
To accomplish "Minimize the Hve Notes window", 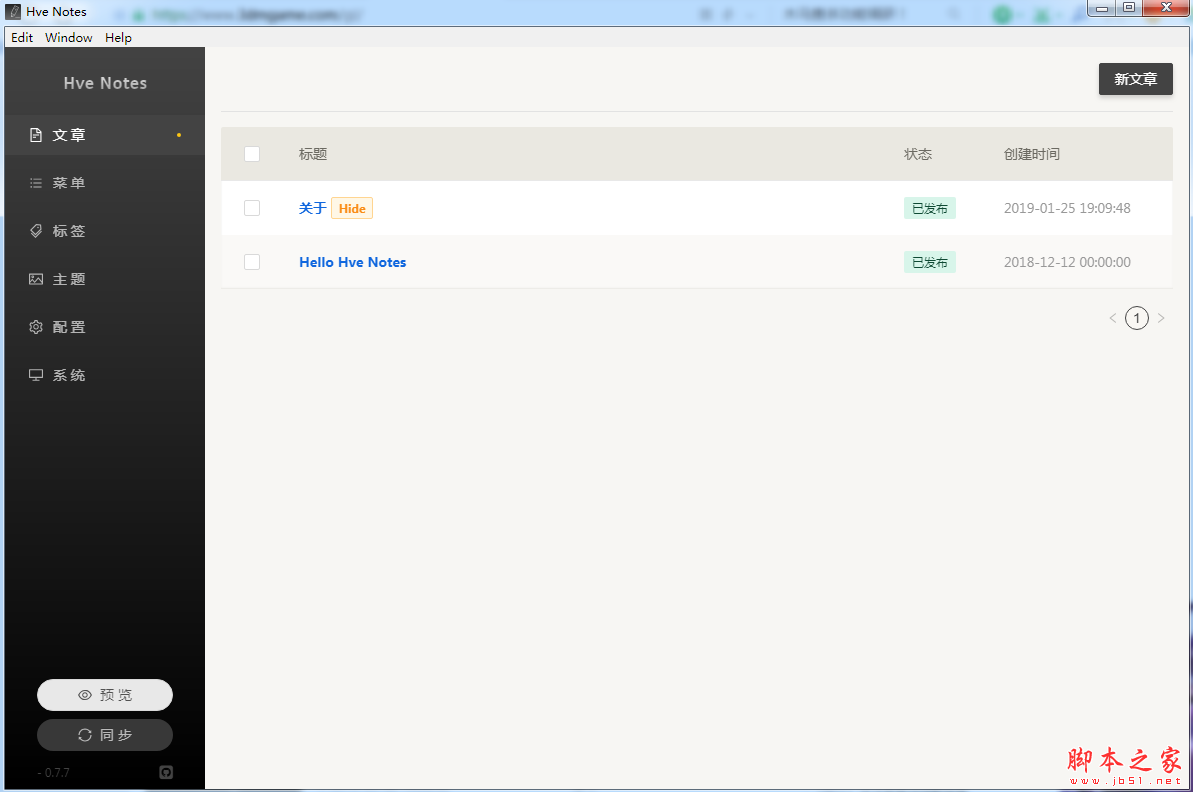I will point(1102,8).
